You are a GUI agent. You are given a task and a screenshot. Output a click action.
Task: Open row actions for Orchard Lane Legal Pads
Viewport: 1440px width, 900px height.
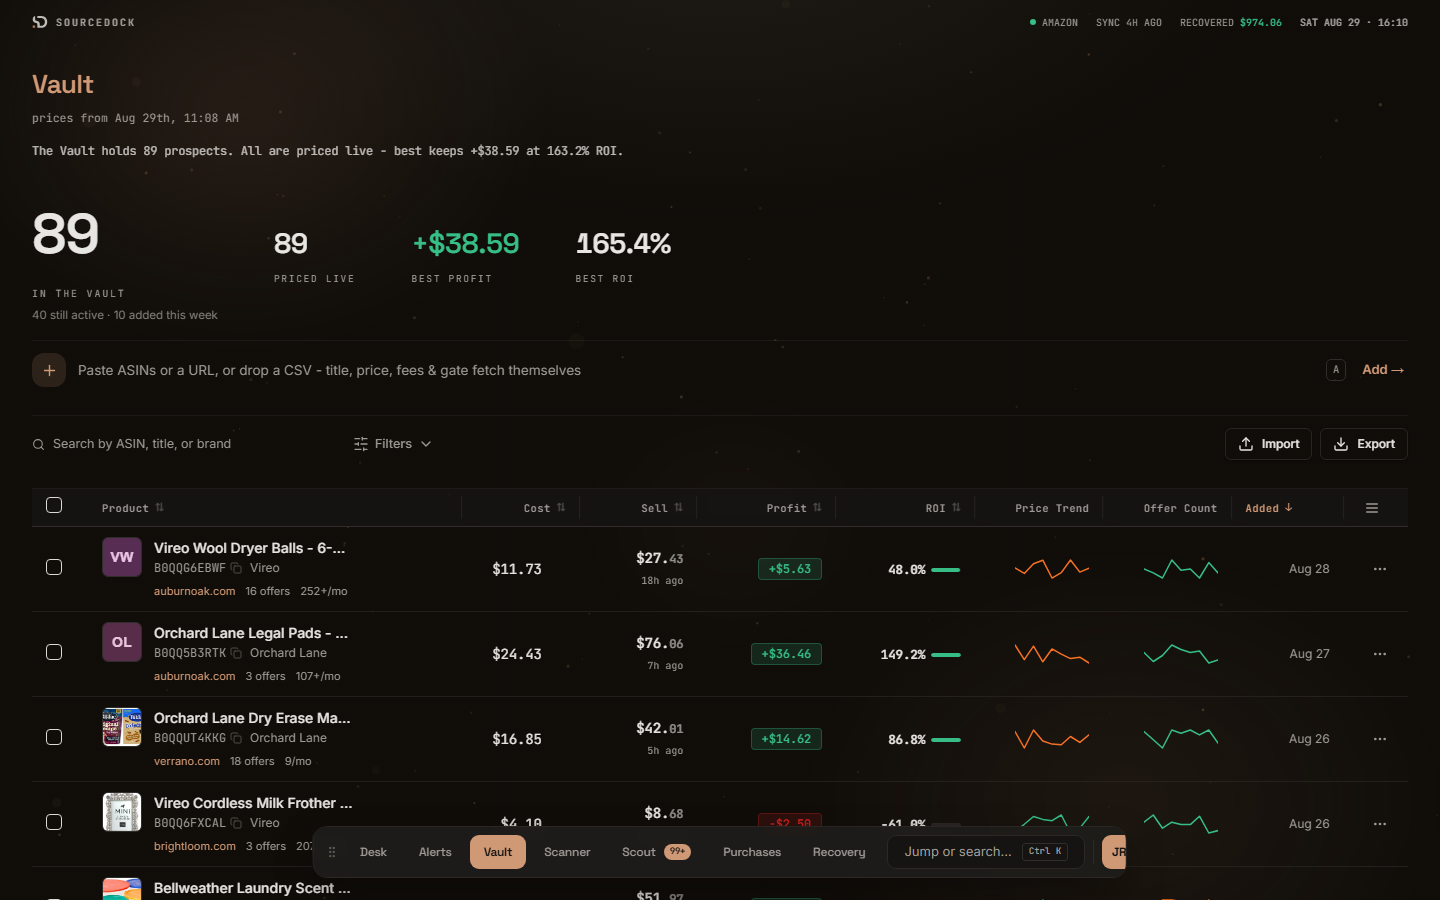coord(1380,654)
